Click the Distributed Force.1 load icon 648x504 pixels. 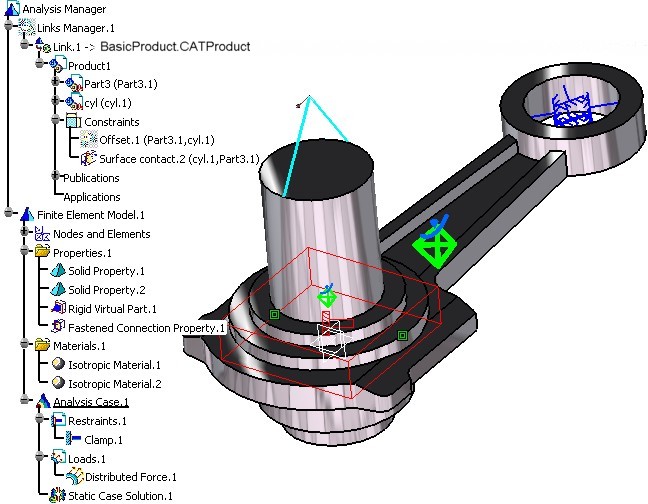(74, 477)
